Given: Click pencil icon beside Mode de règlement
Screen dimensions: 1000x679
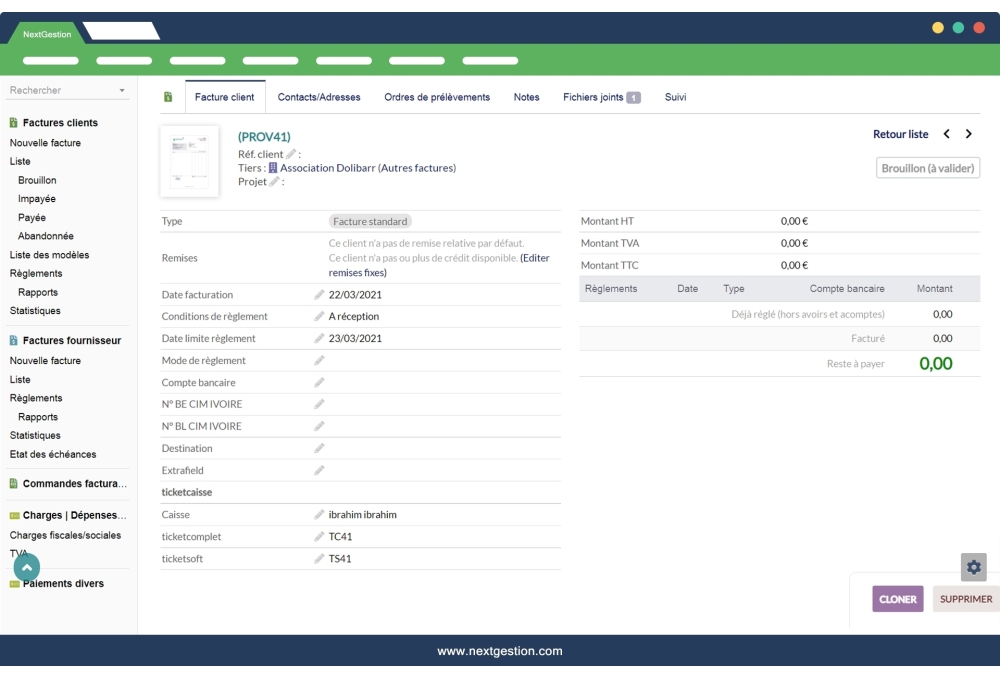Looking at the screenshot, I should [320, 361].
